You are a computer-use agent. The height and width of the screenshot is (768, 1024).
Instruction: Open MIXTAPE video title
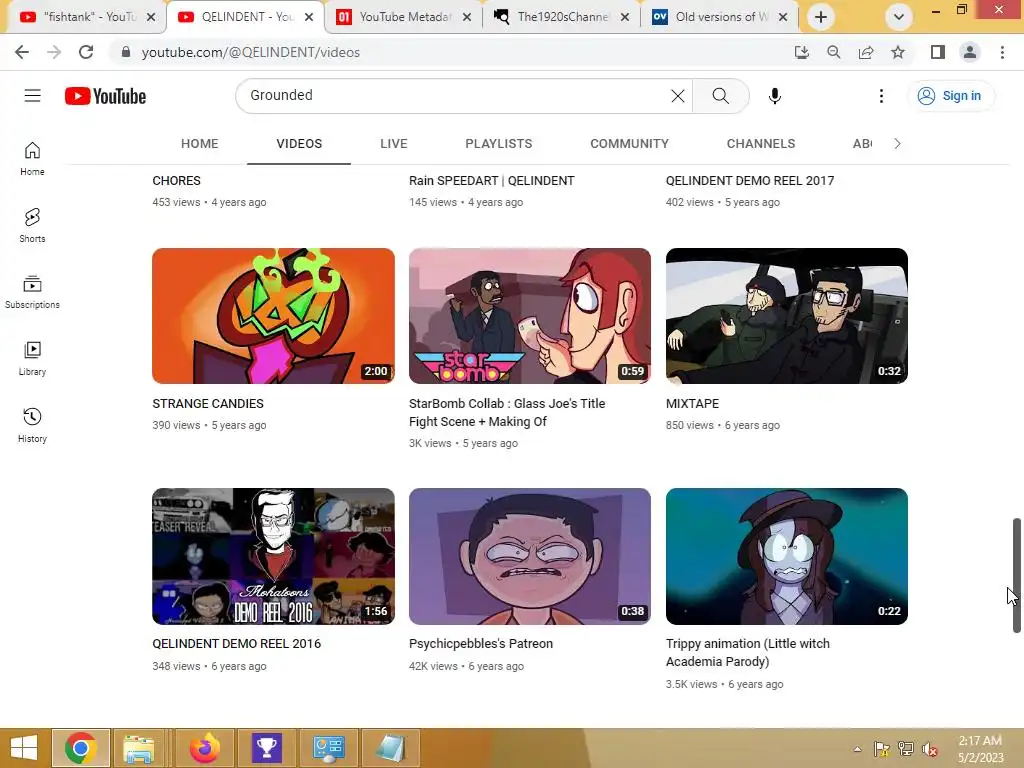(692, 404)
